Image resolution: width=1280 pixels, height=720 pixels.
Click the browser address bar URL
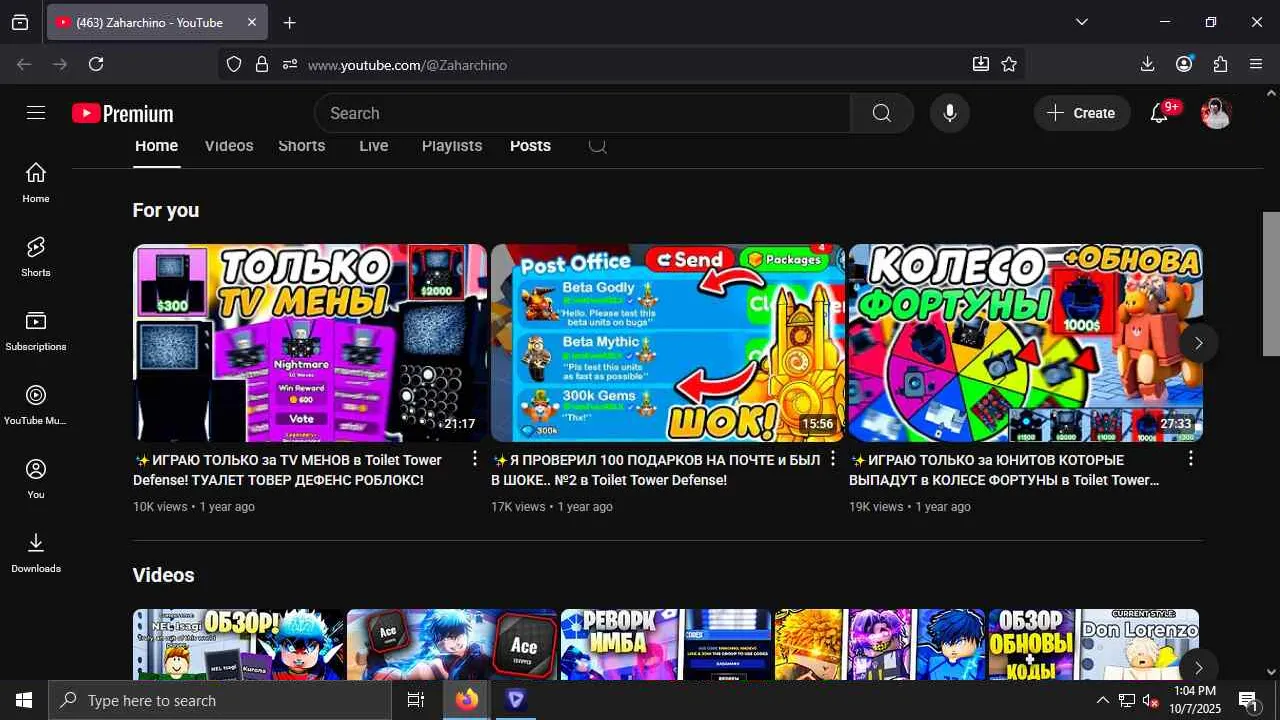click(x=407, y=65)
